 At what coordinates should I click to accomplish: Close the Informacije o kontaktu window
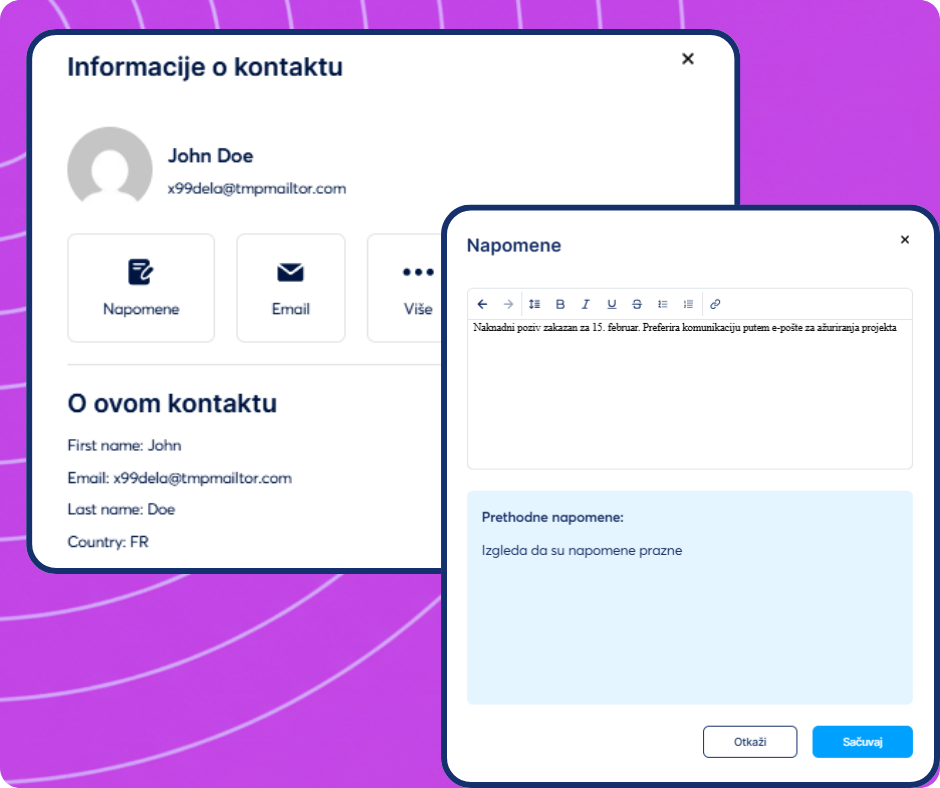[x=688, y=58]
